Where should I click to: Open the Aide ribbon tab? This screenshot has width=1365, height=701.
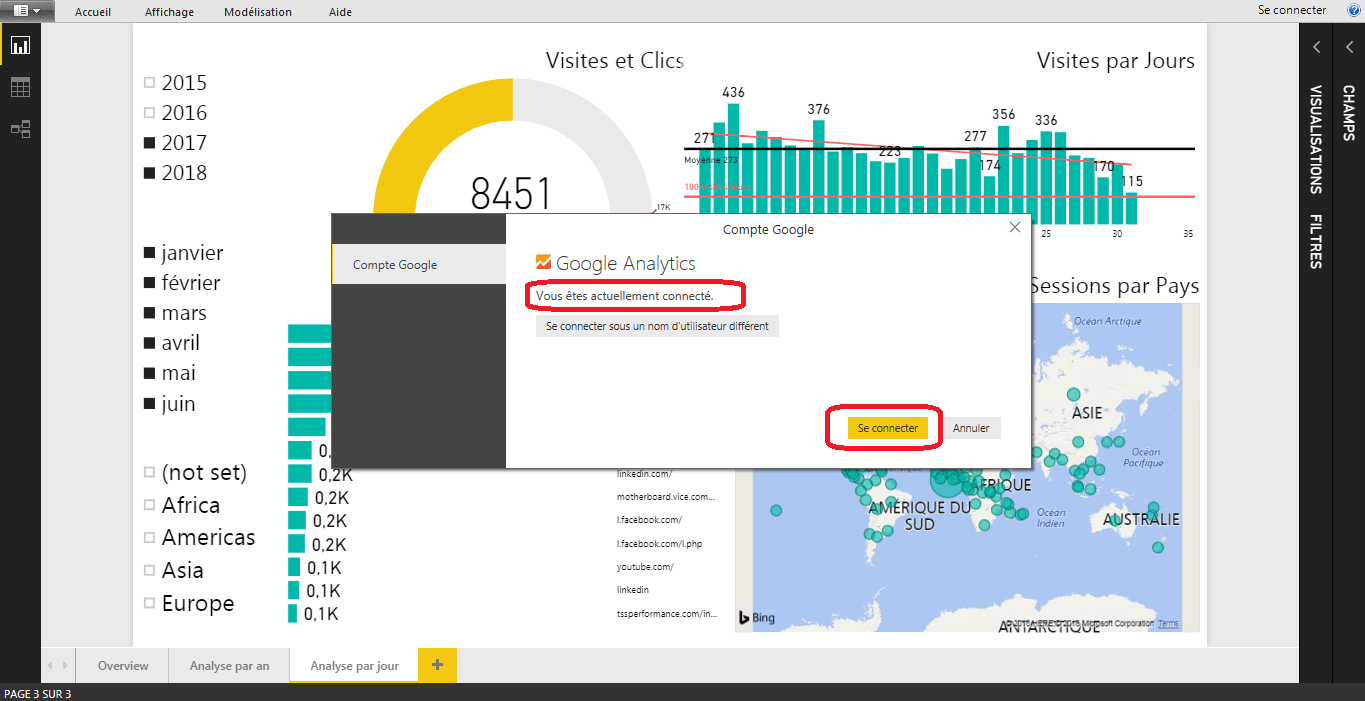(x=340, y=12)
